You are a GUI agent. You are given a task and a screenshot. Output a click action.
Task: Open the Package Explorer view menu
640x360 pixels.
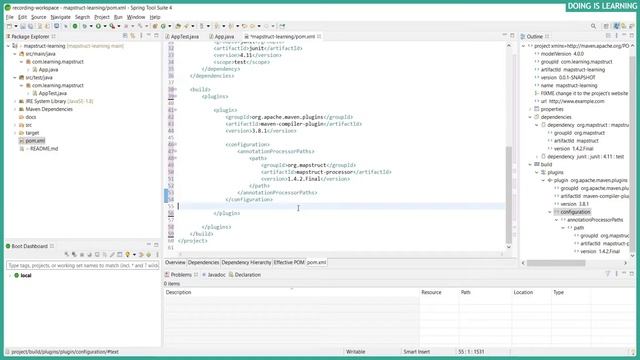(141, 36)
